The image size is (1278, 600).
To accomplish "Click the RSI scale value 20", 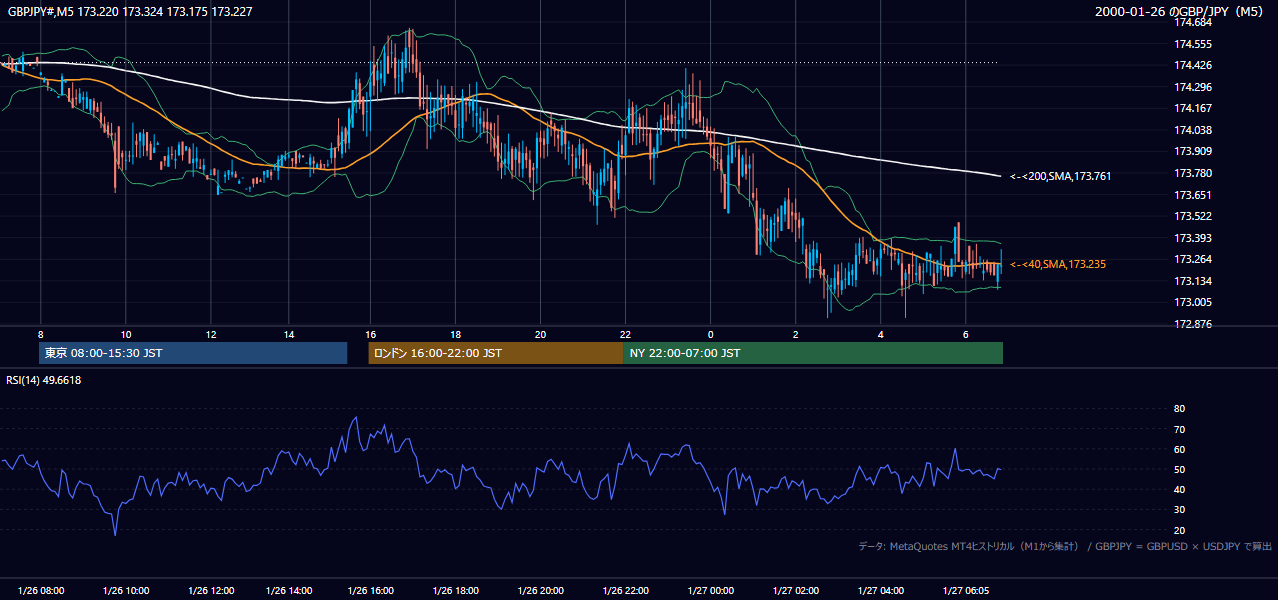I will [x=1180, y=530].
